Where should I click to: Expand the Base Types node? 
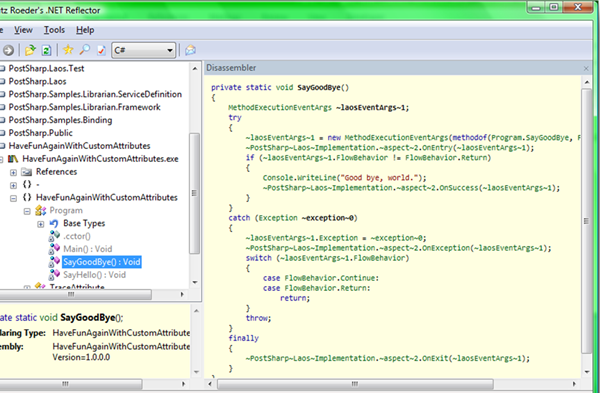(41, 224)
